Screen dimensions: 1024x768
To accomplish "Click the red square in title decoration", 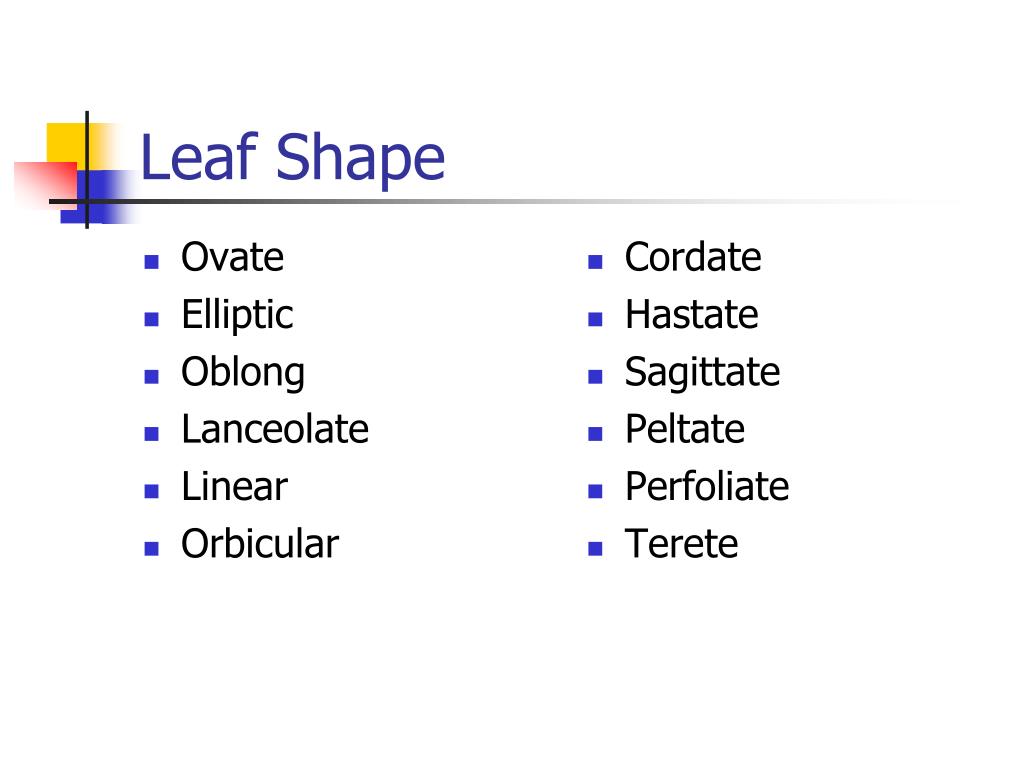I will click(x=46, y=185).
